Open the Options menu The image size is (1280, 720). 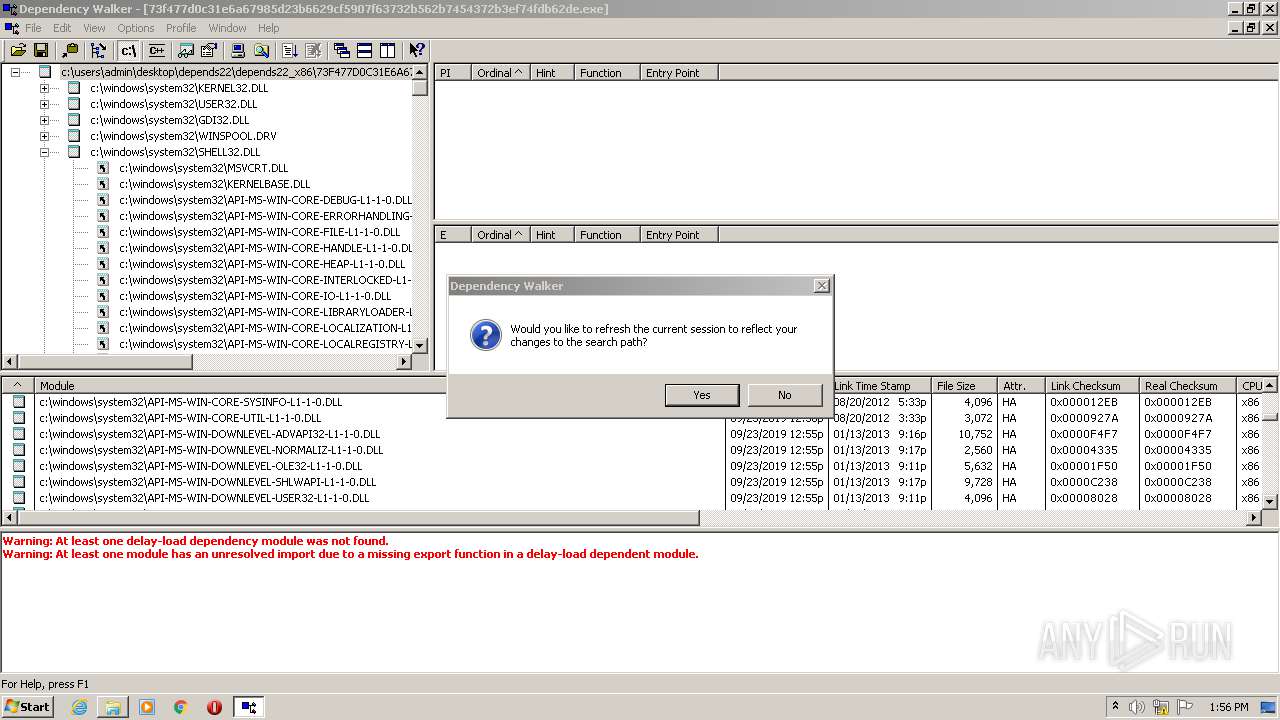coord(136,28)
